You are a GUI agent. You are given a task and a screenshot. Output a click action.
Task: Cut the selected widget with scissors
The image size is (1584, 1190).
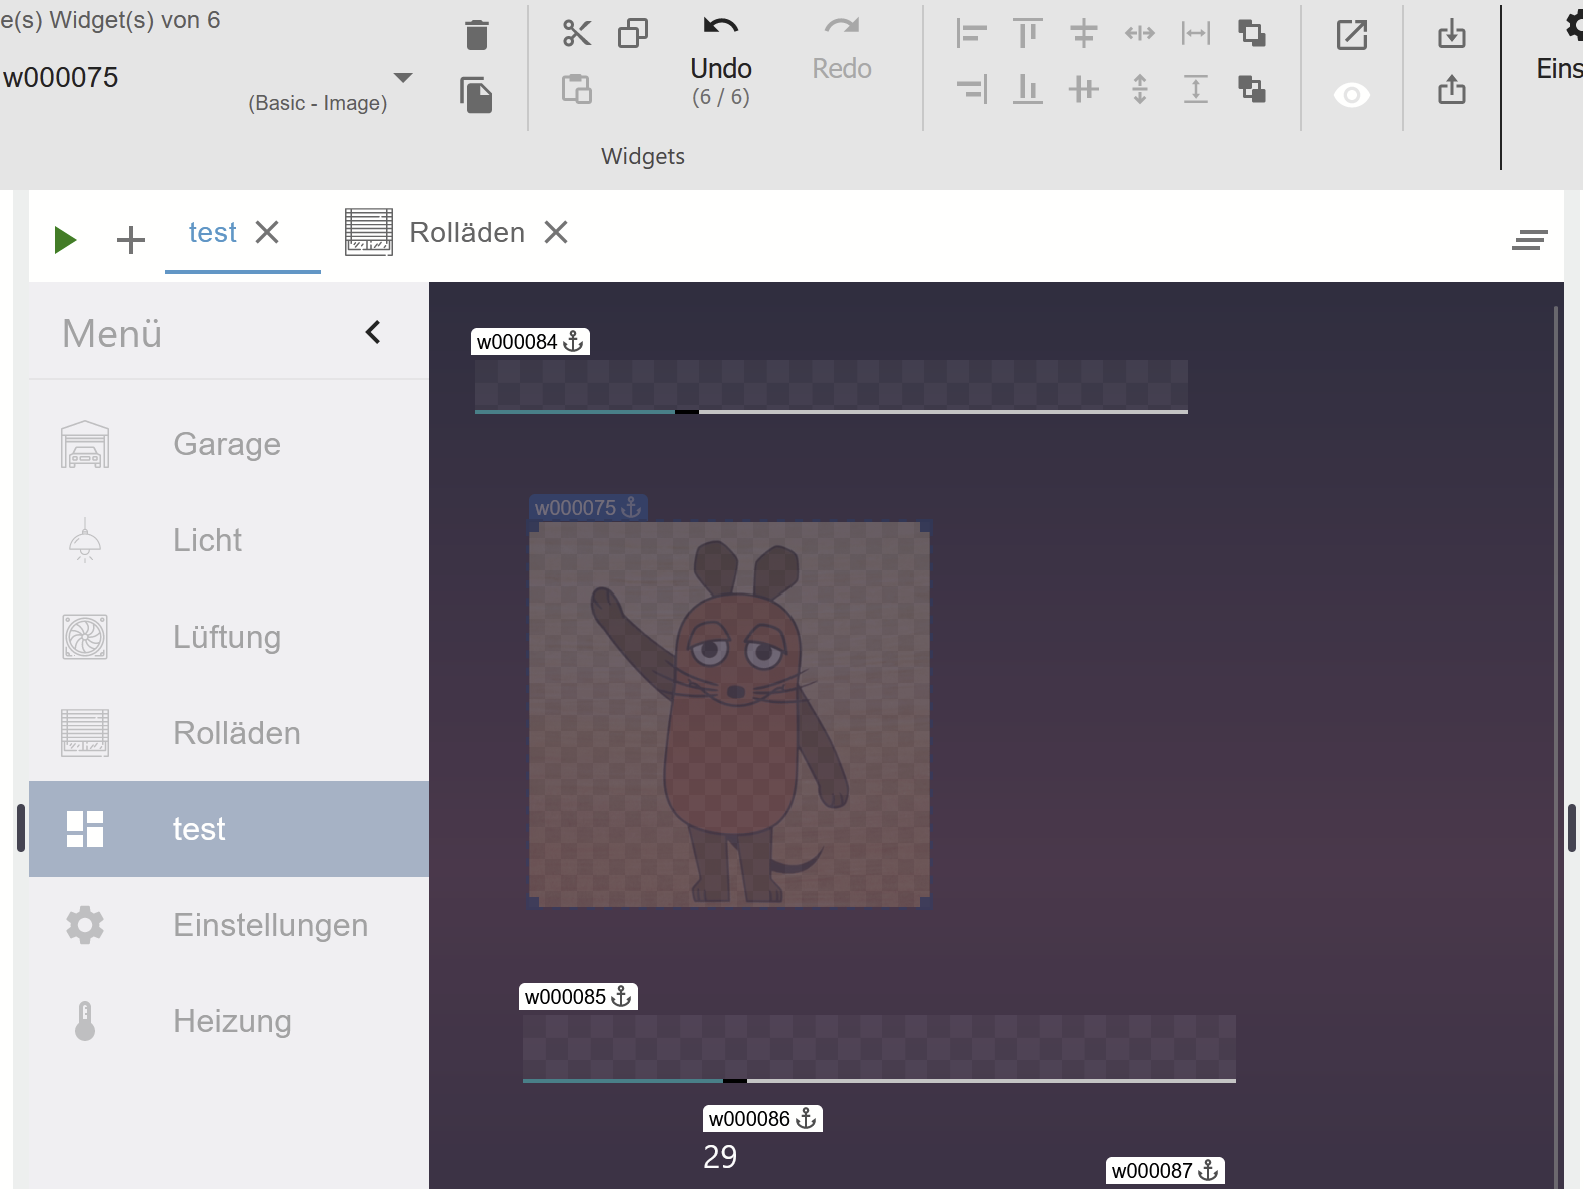coord(577,33)
